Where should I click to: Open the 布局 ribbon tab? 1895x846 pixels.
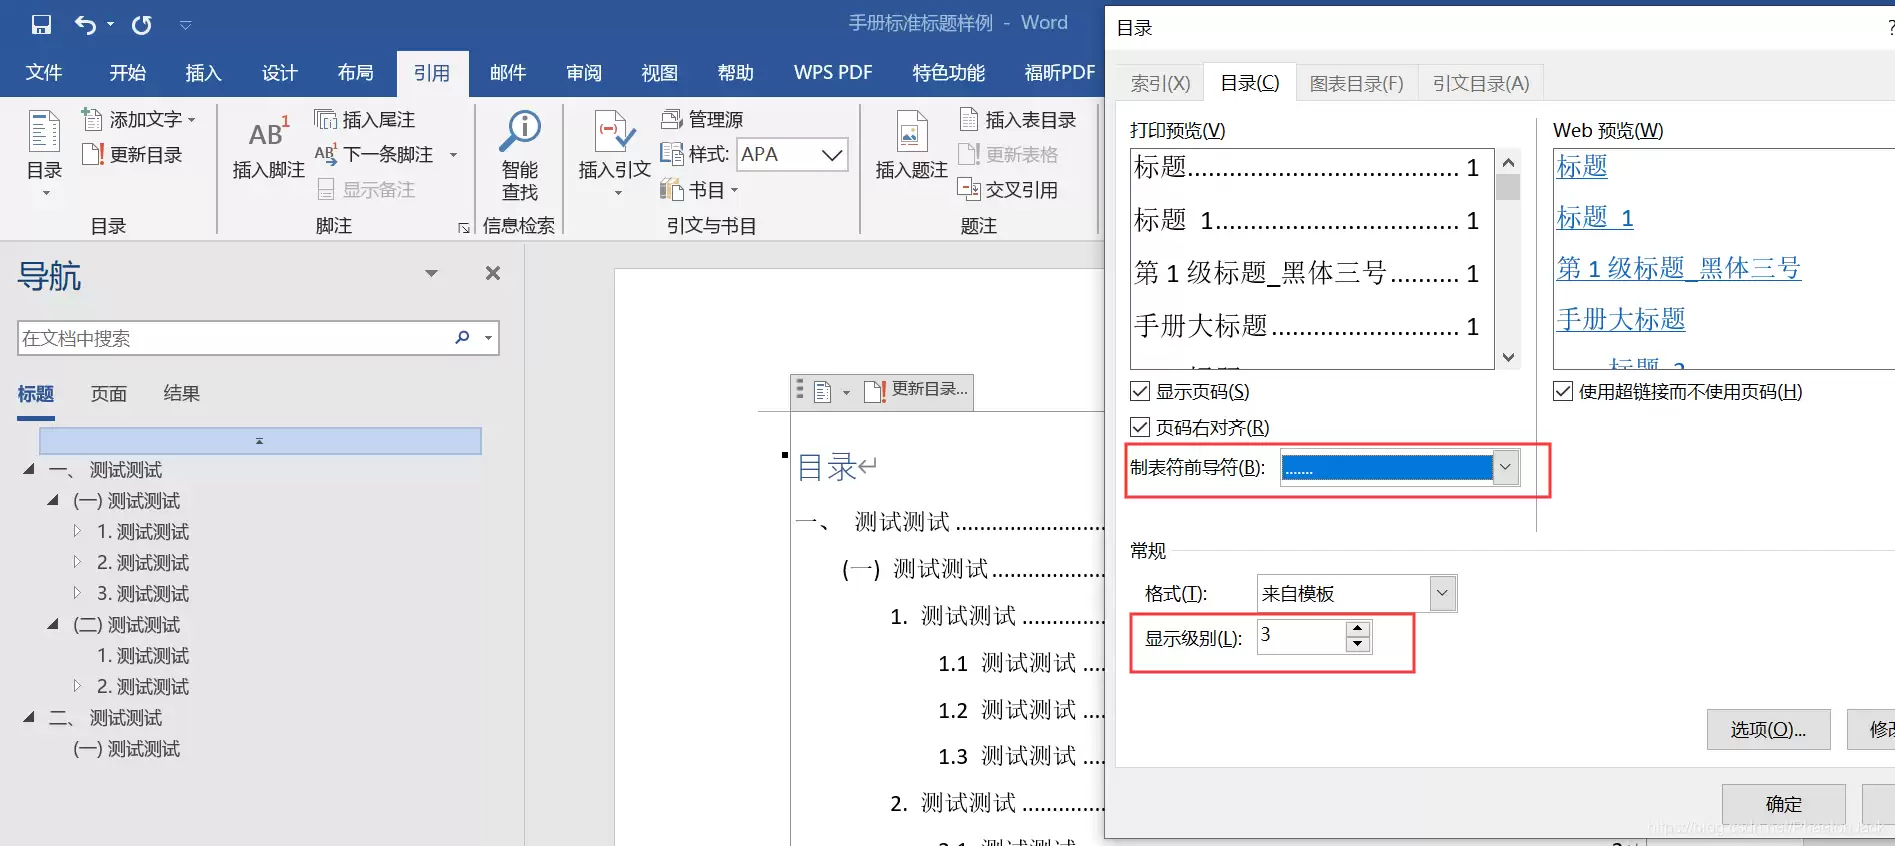pos(355,73)
